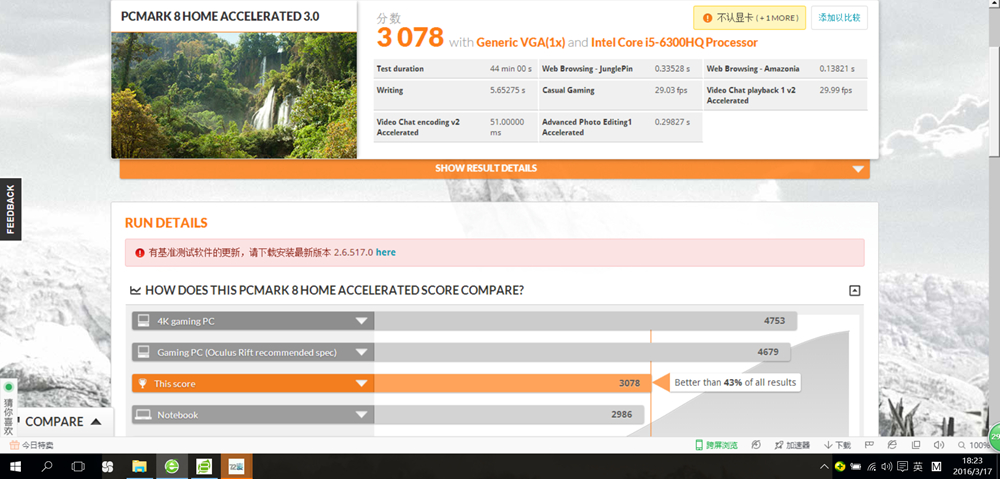Click the 猜你喜欢 side widget

8,408
